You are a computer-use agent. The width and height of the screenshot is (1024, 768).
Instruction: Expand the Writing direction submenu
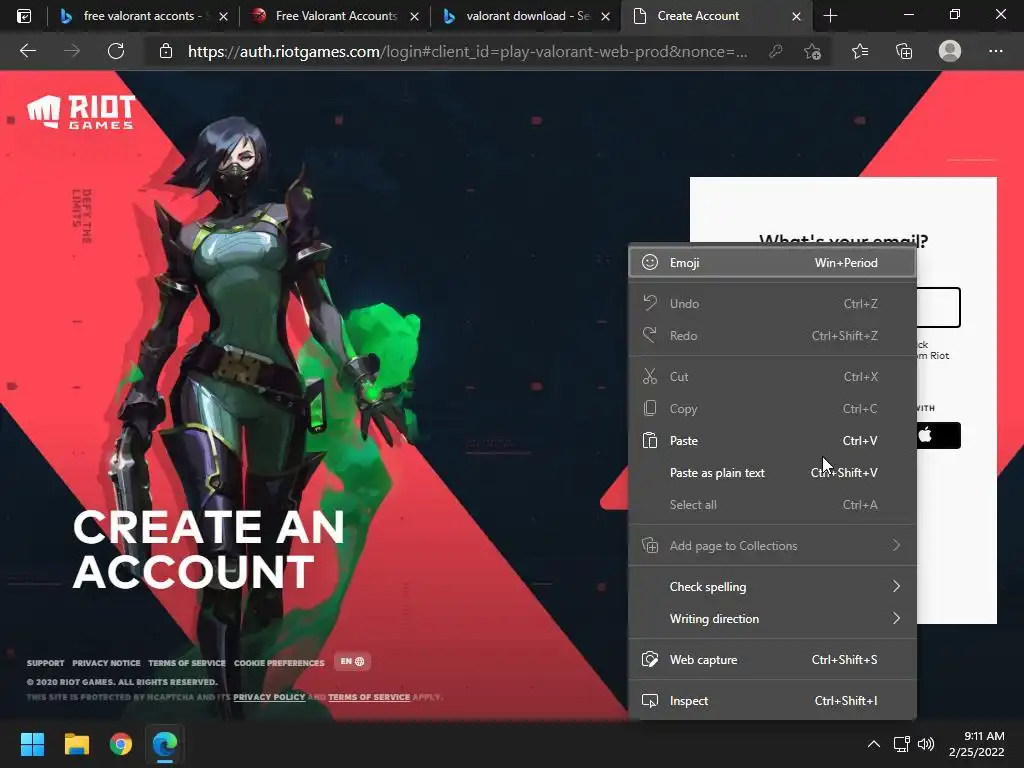(x=772, y=618)
